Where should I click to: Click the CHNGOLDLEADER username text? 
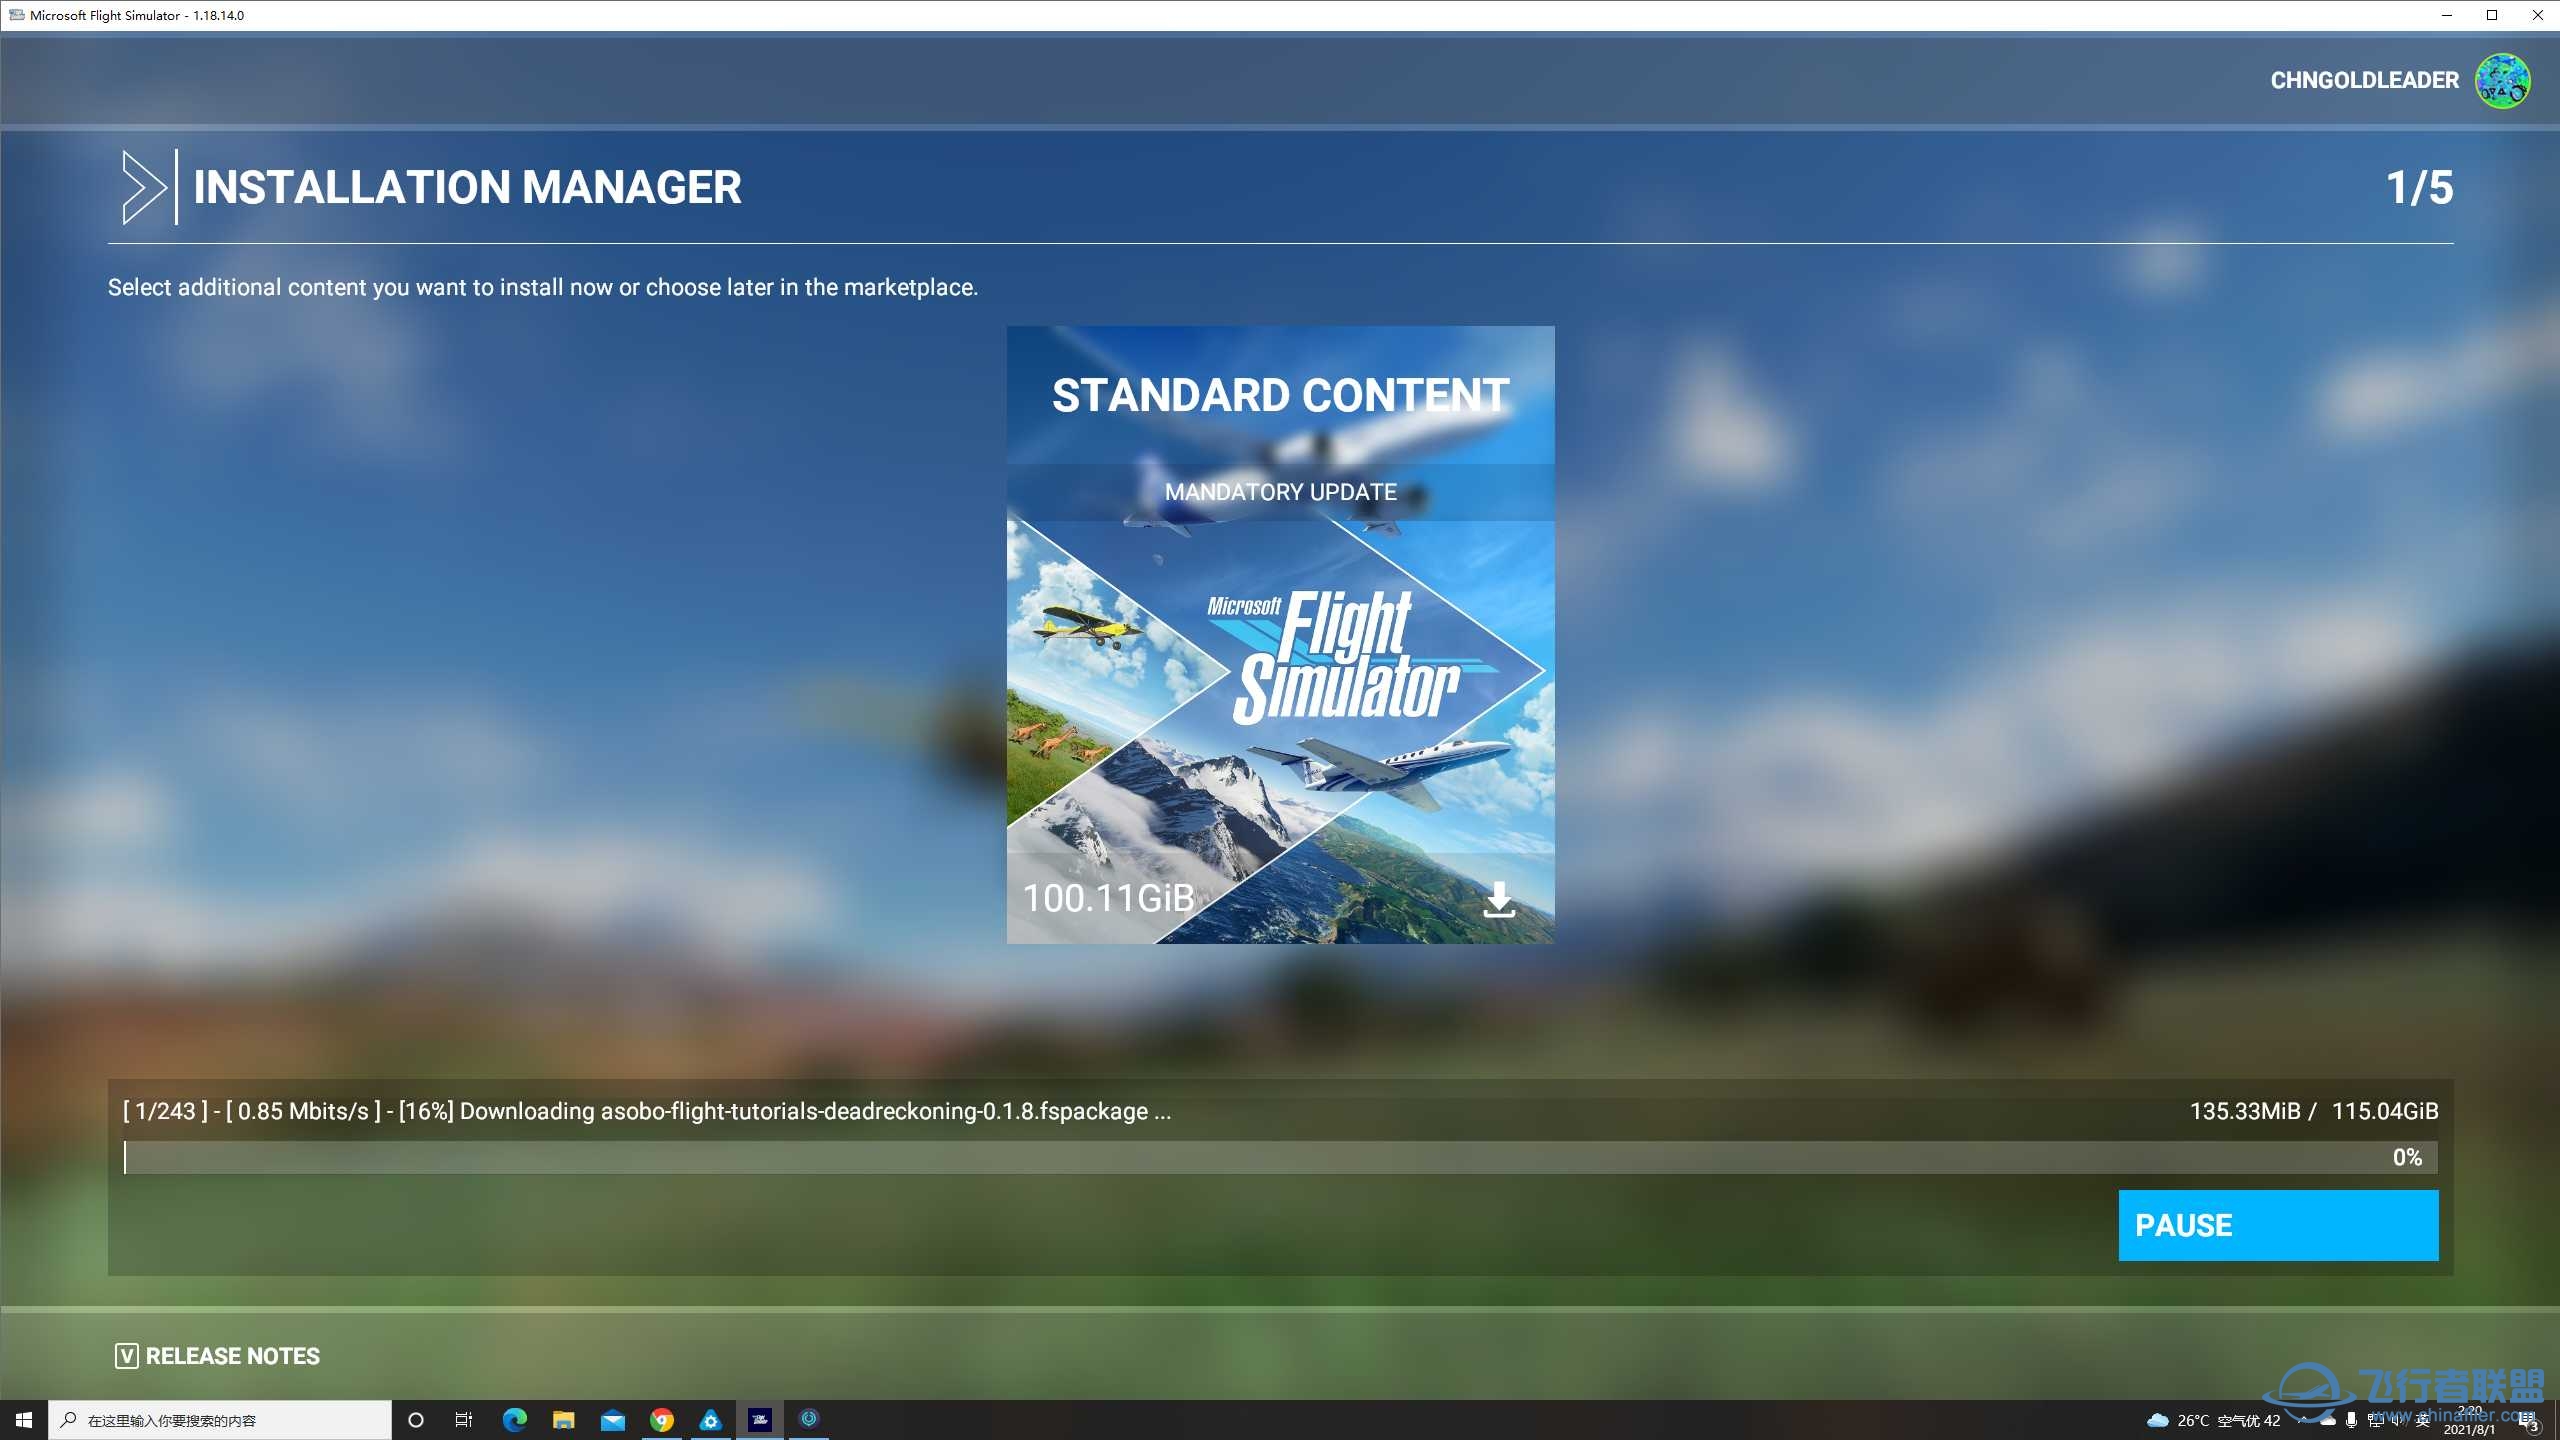point(2364,81)
